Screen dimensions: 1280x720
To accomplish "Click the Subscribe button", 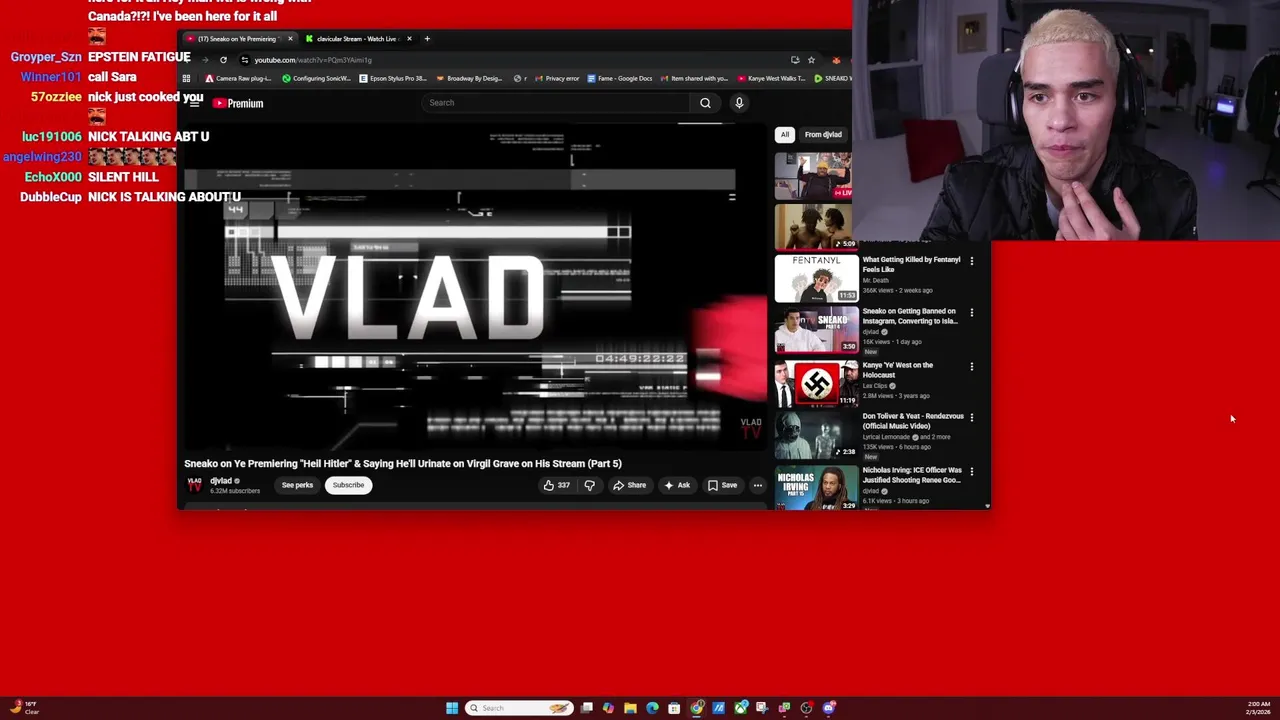I will click(348, 485).
